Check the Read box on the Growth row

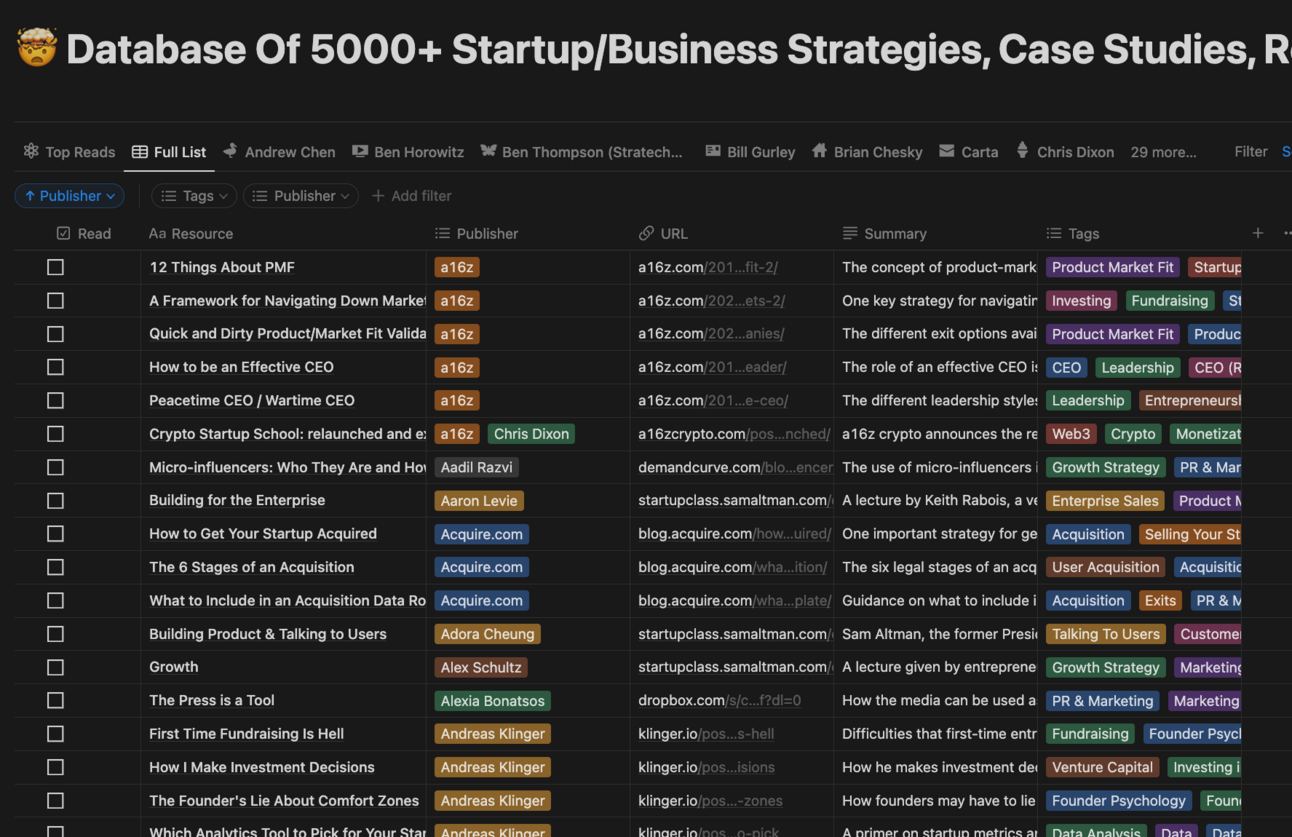[x=55, y=667]
